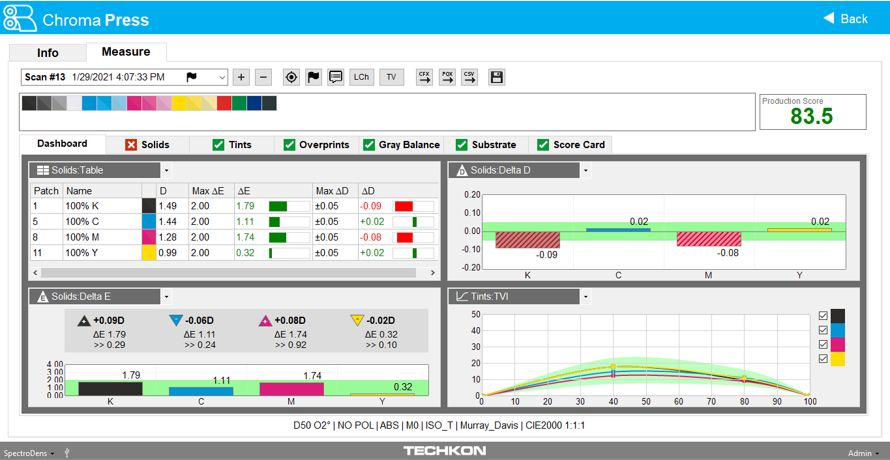The height and width of the screenshot is (460, 890).
Task: Click the plus icon to add a scan
Action: tap(241, 77)
